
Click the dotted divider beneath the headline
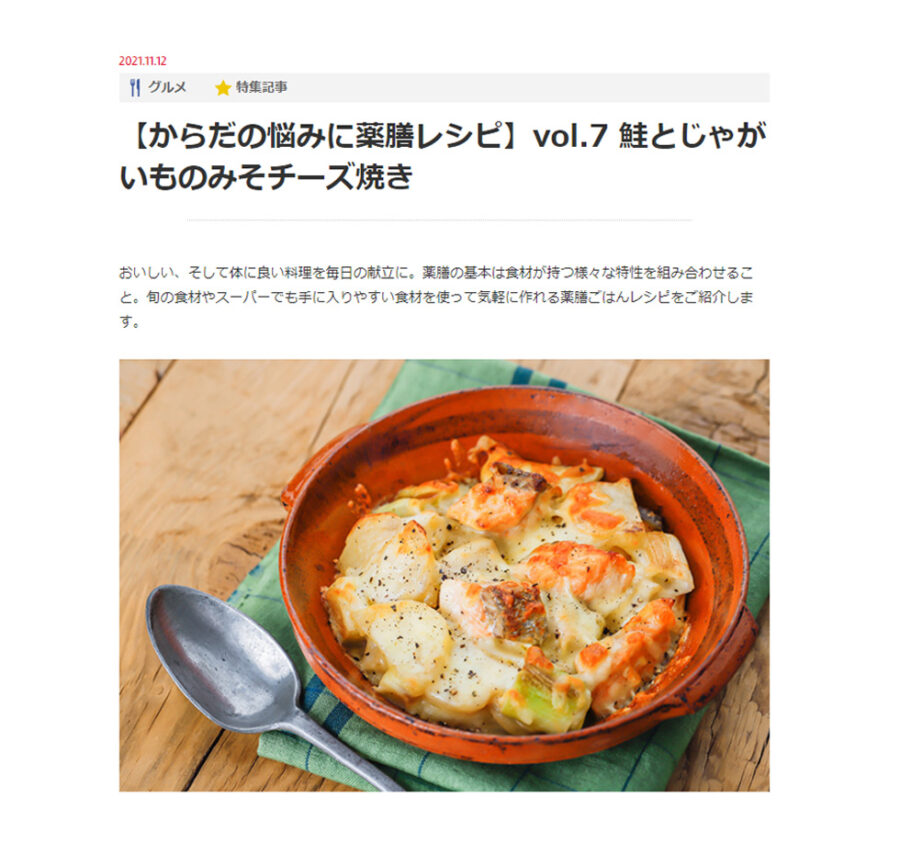(439, 220)
